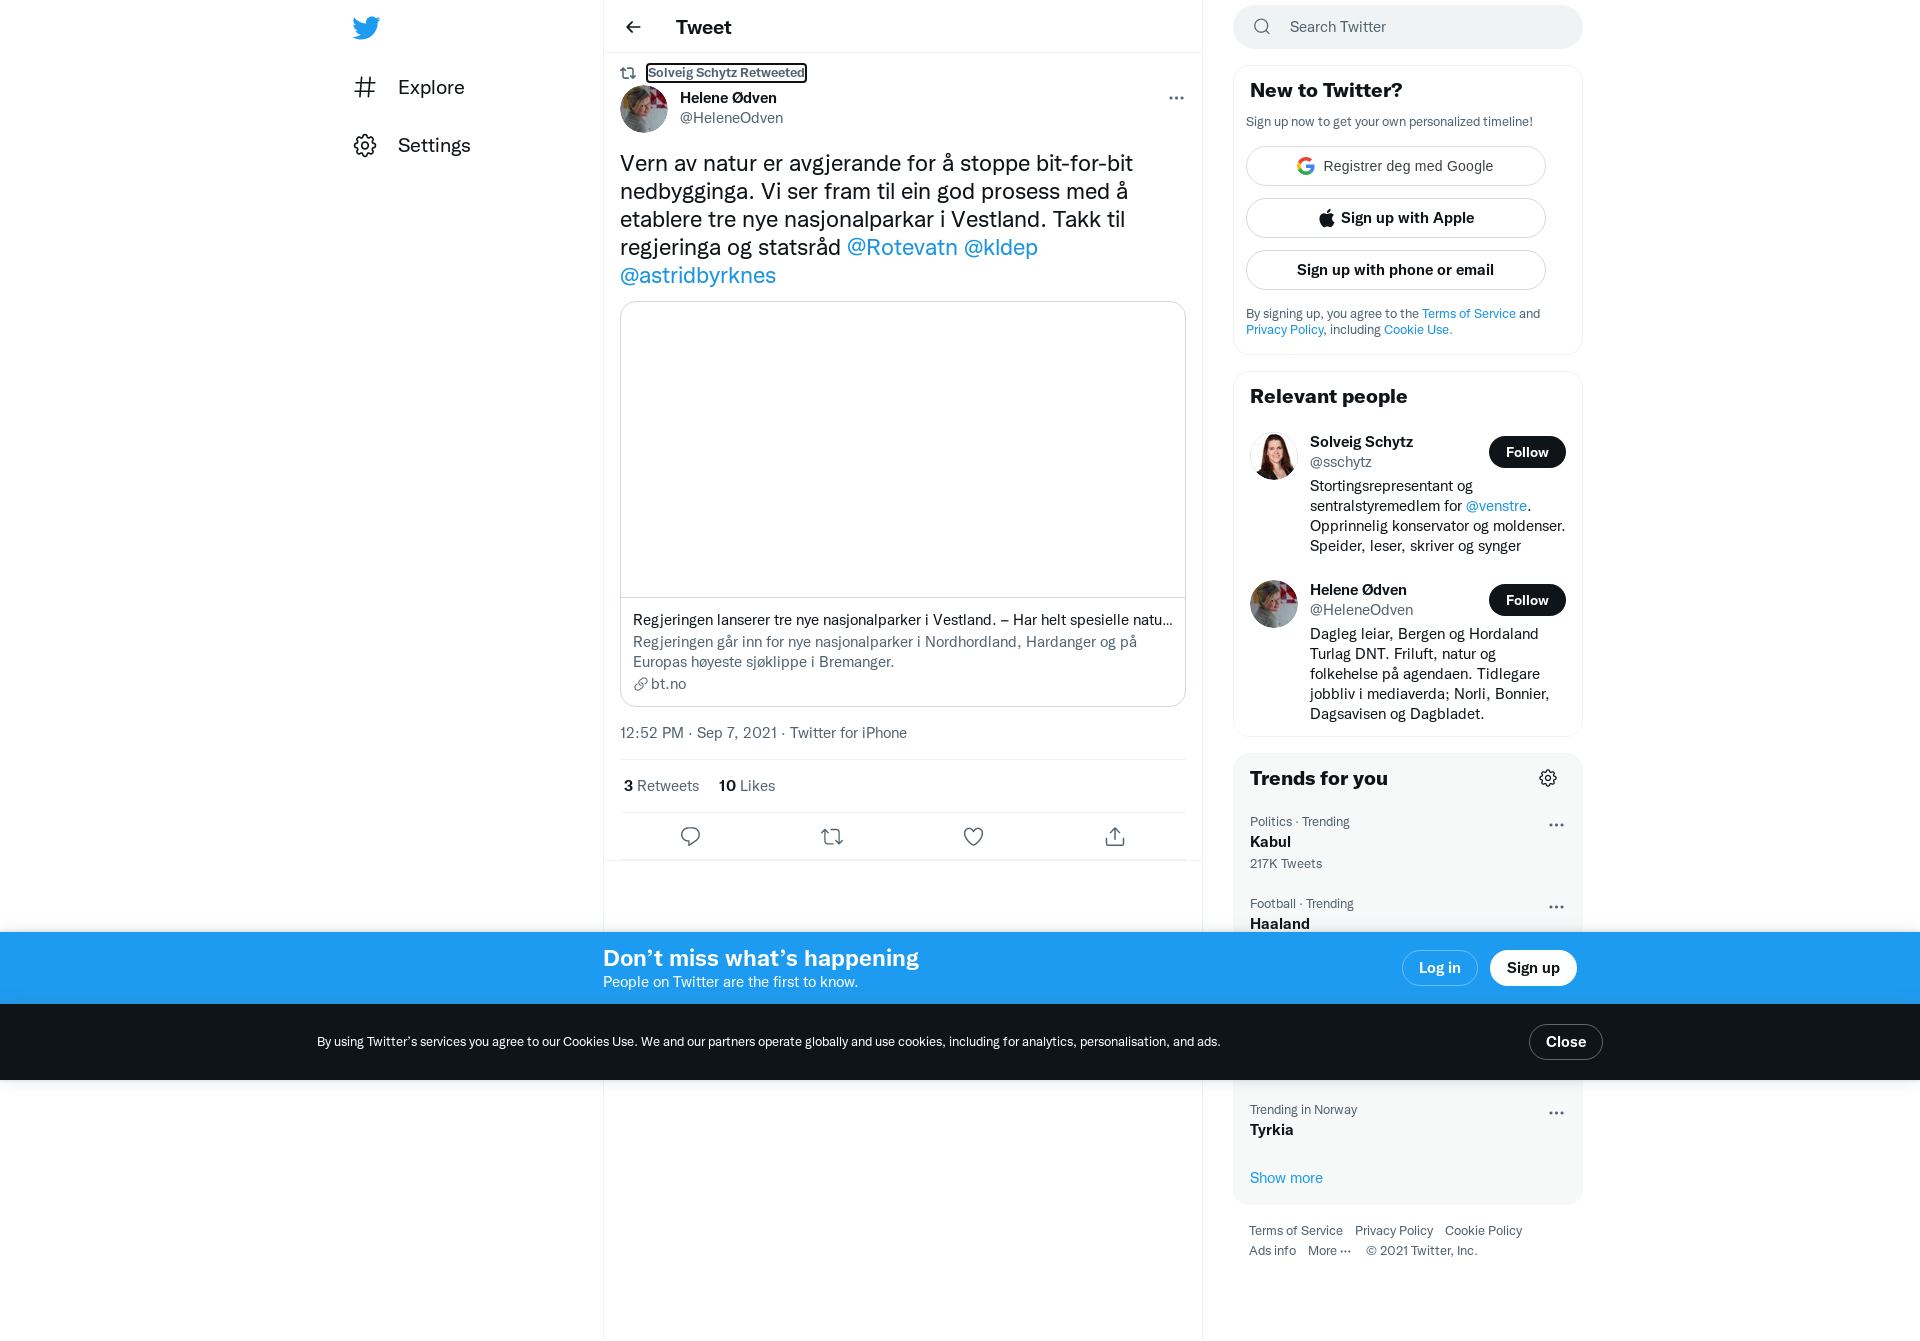Screen dimensions: 1920x1341
Task: Click Helene Ødven's avatar in the tweet
Action: coord(644,109)
